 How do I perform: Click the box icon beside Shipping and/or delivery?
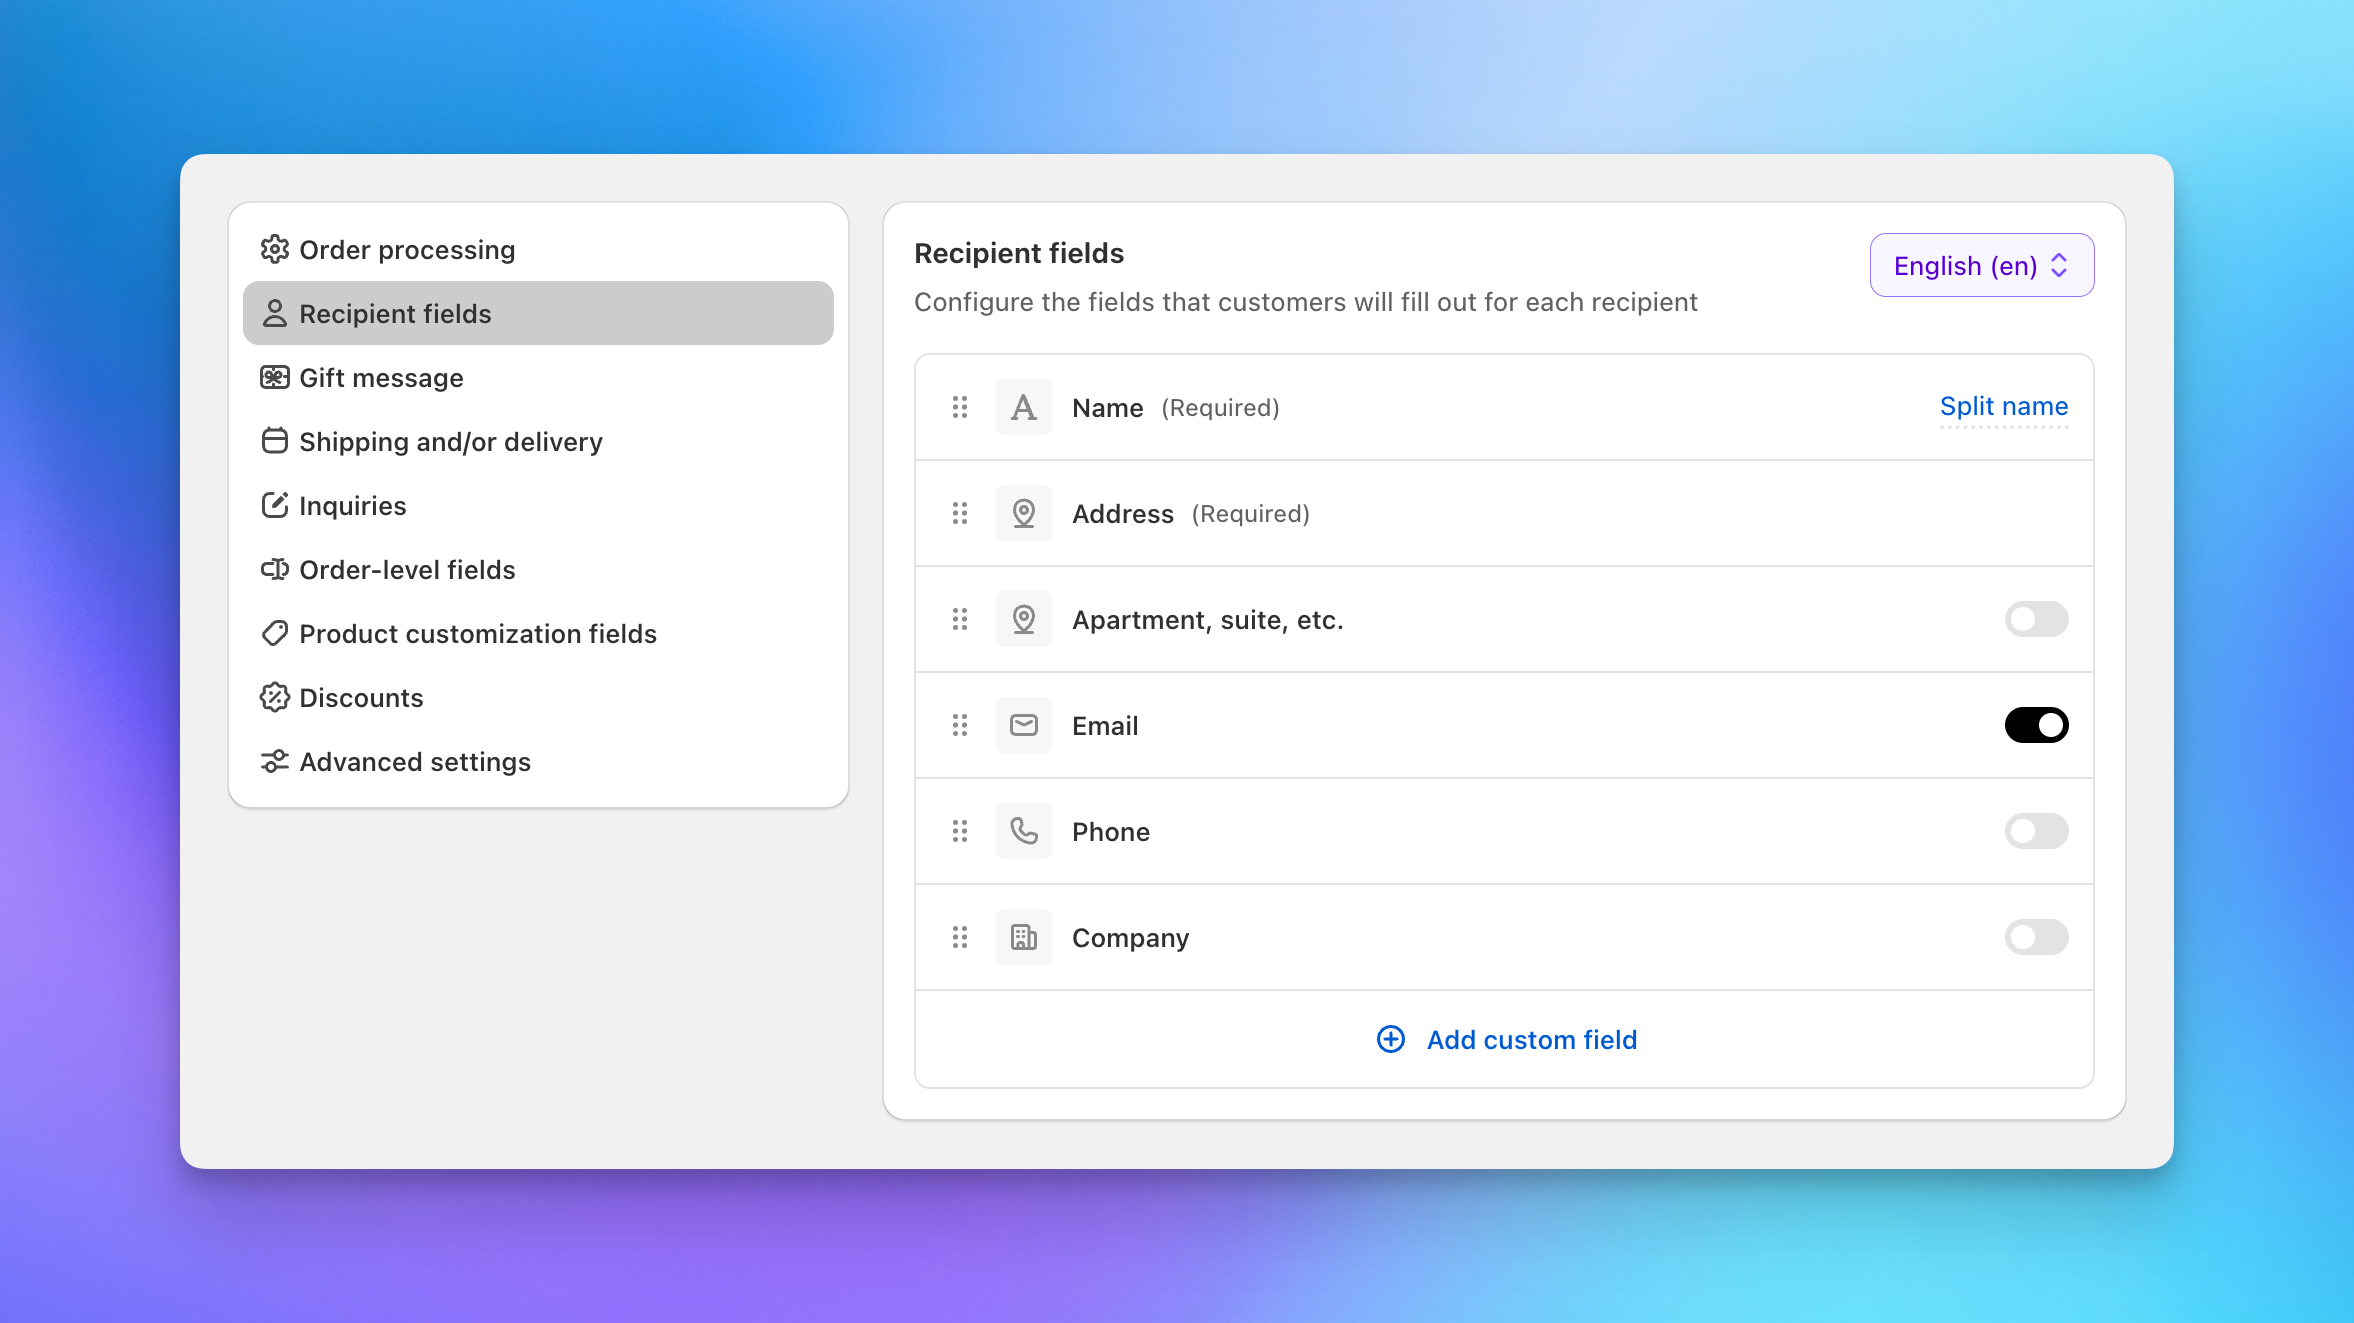click(275, 441)
